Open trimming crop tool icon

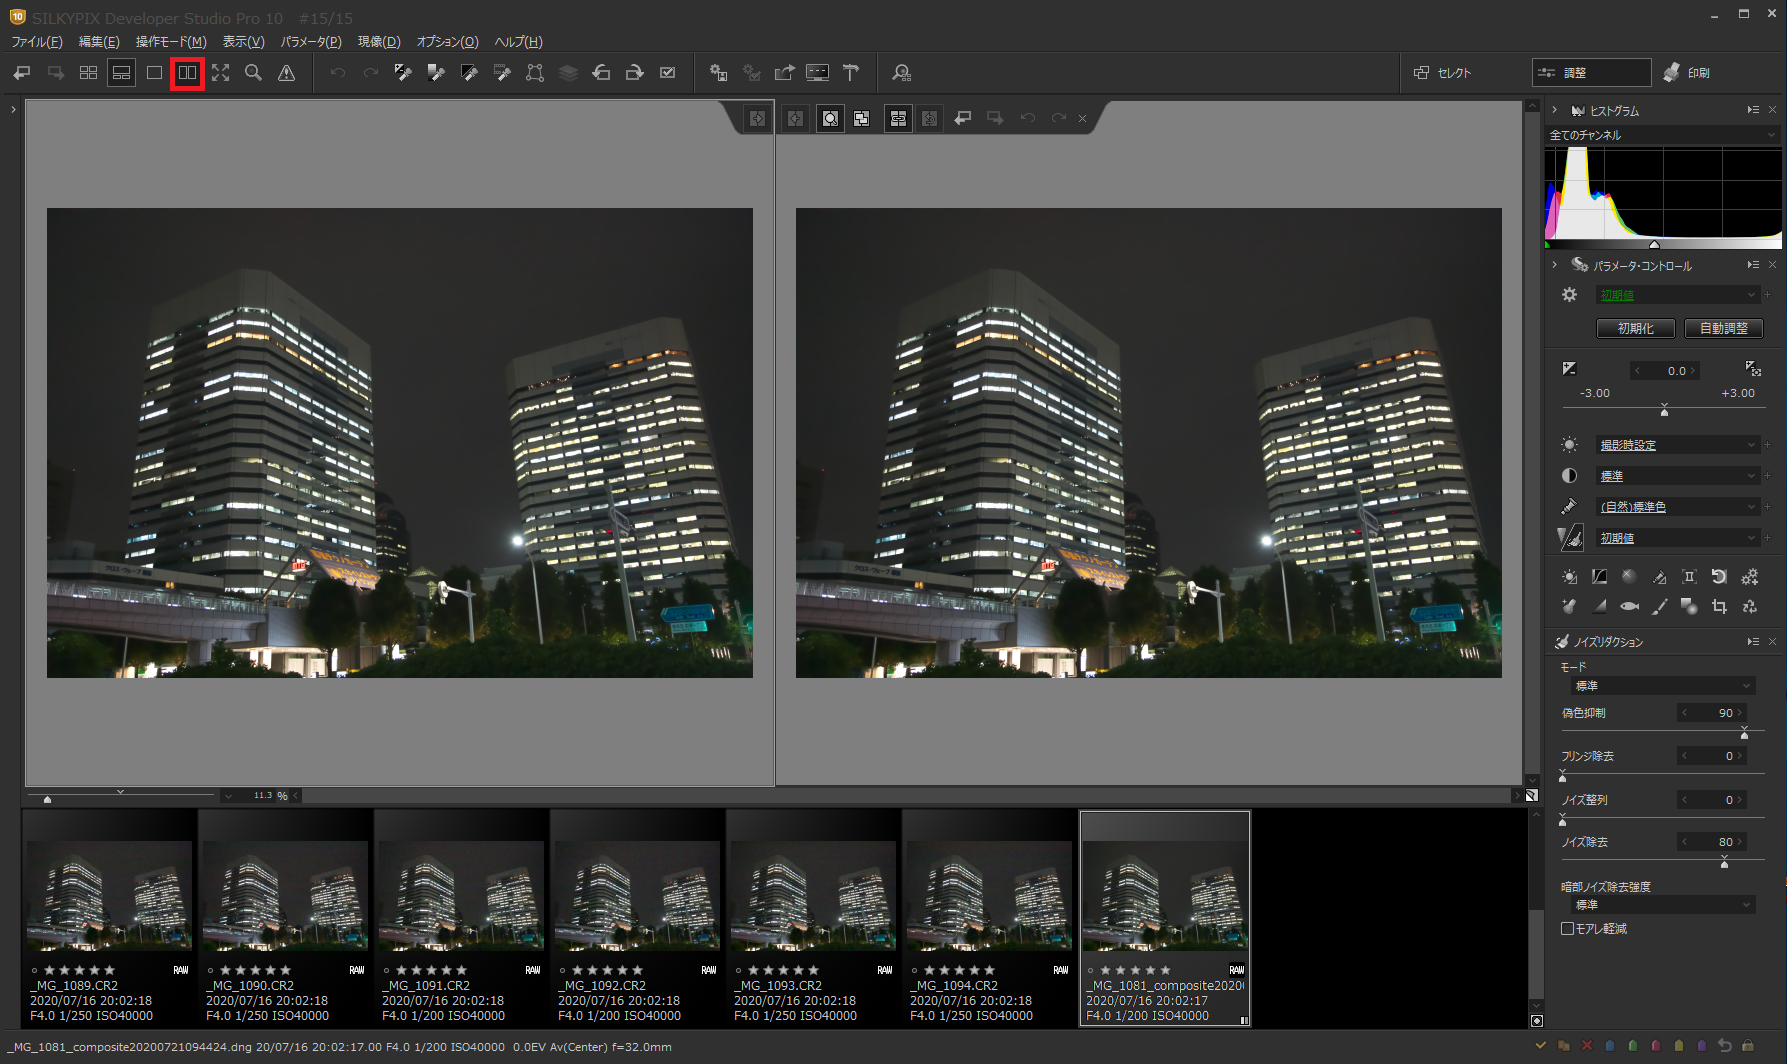pyautogui.click(x=1719, y=607)
